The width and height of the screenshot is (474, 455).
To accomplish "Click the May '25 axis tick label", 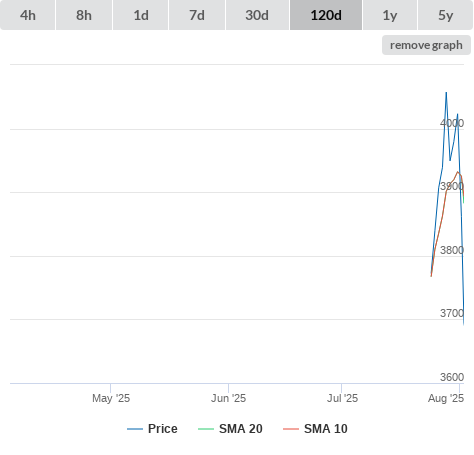I will 111,398.
